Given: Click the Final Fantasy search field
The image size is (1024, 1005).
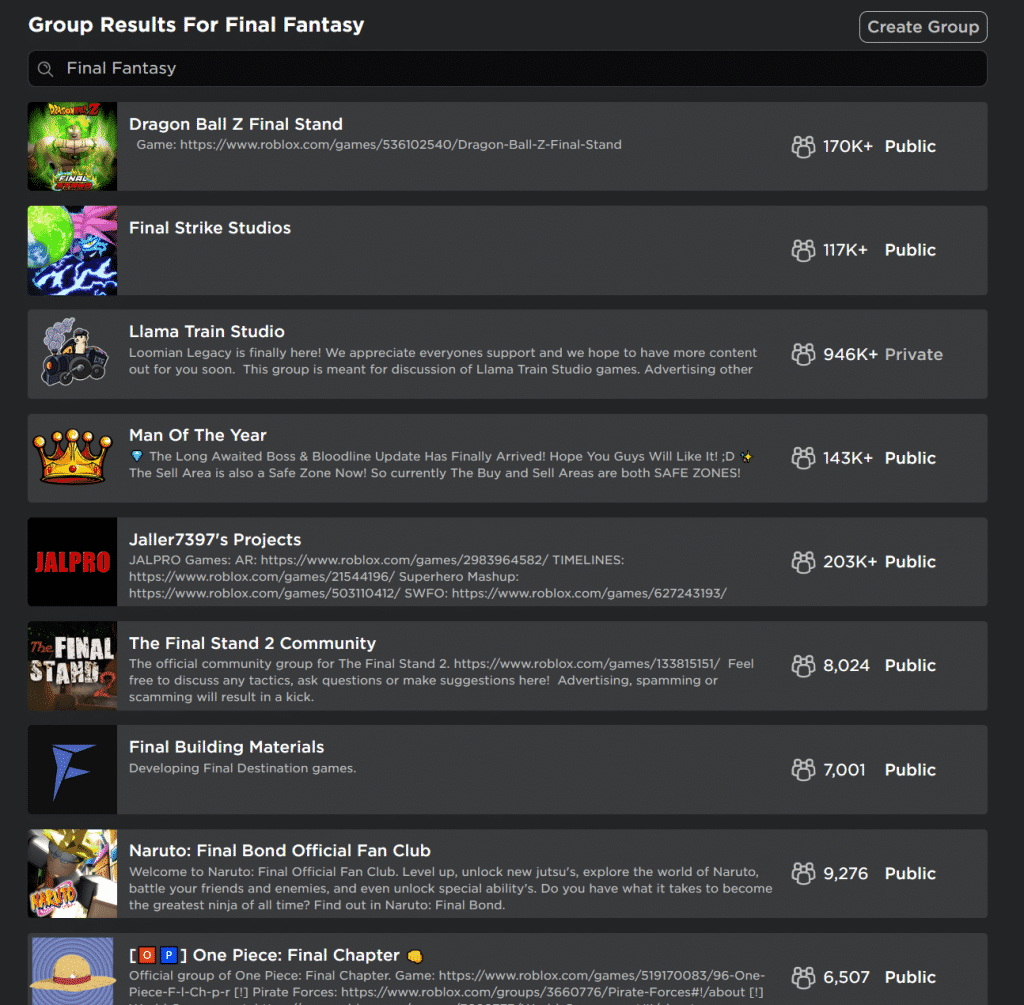Looking at the screenshot, I should [500, 69].
